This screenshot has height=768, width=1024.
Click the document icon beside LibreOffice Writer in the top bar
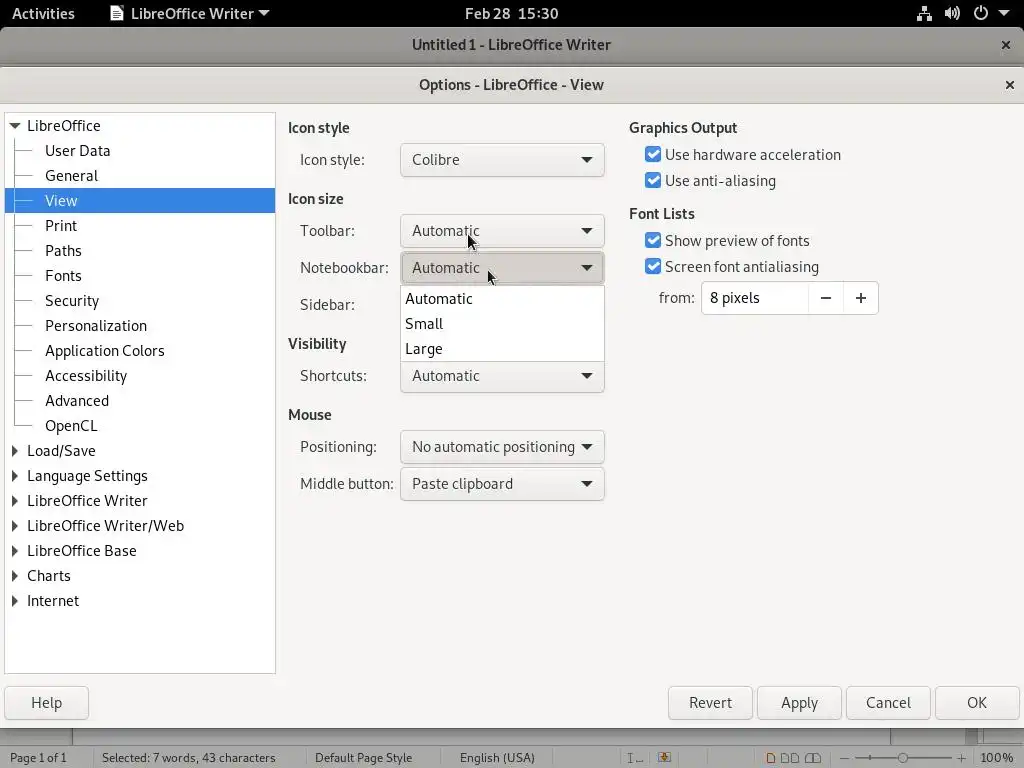click(117, 13)
